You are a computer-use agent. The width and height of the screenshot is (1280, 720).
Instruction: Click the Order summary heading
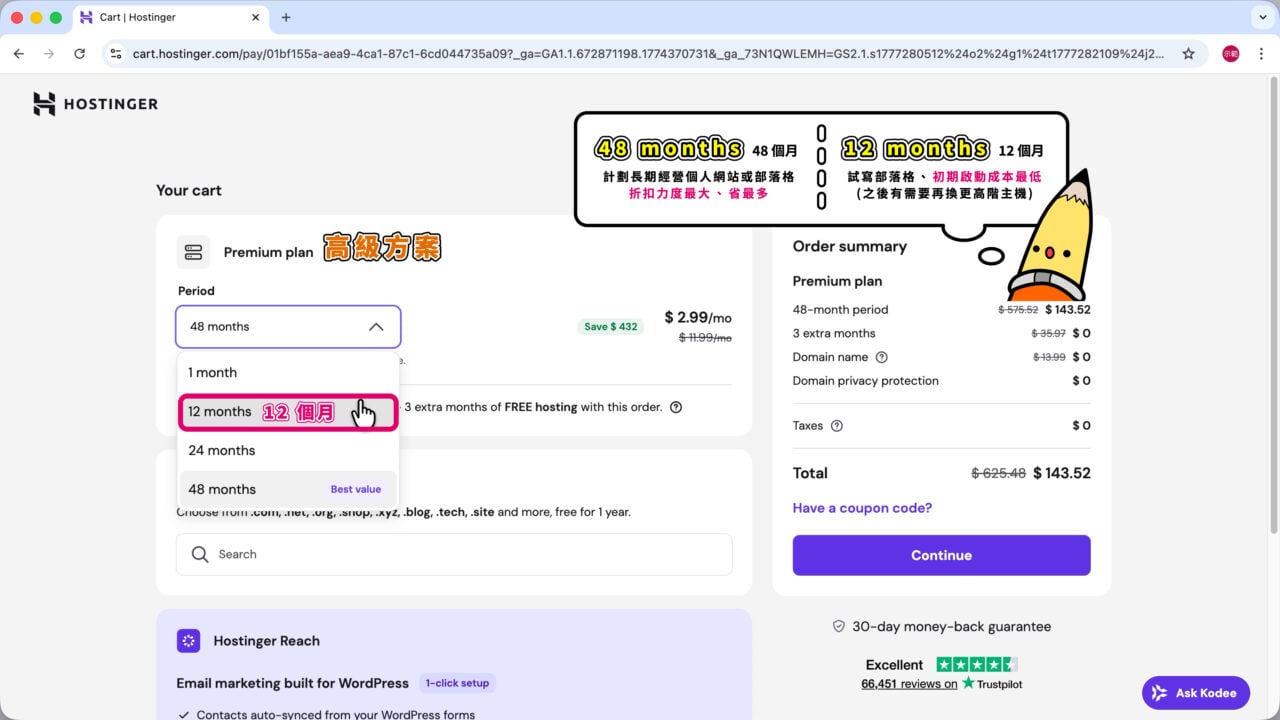tap(850, 246)
